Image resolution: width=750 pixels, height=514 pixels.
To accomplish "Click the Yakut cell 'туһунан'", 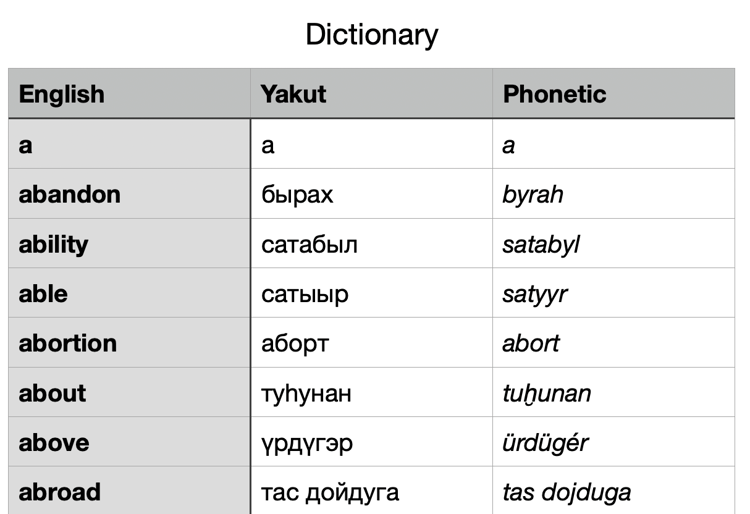I will click(306, 393).
